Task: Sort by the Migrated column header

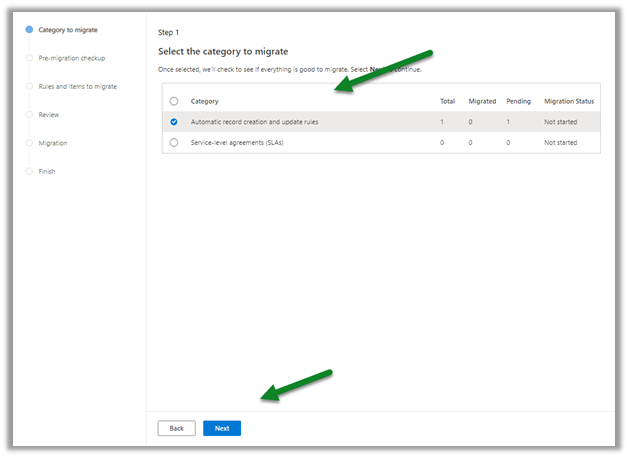Action: point(482,101)
